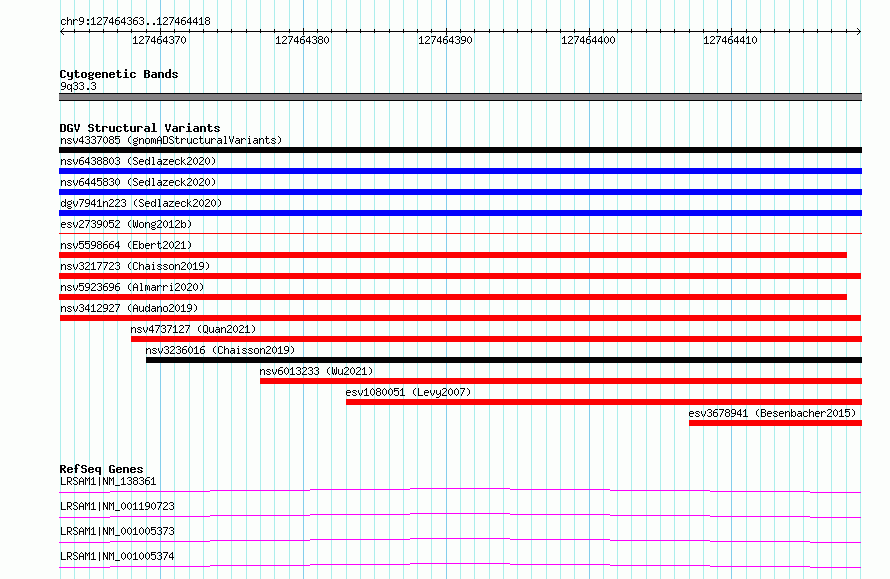Viewport: 890px width, 579px height.
Task: Open variant nsv6013233 (Wu2021) label
Action: click(x=316, y=371)
